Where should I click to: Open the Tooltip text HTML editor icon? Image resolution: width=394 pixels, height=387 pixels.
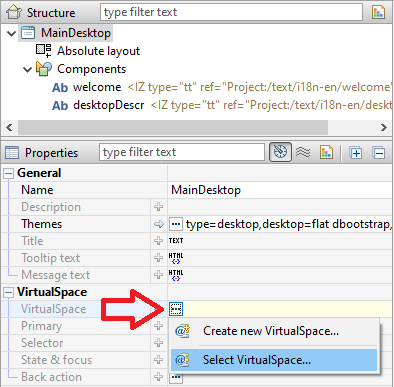176,258
